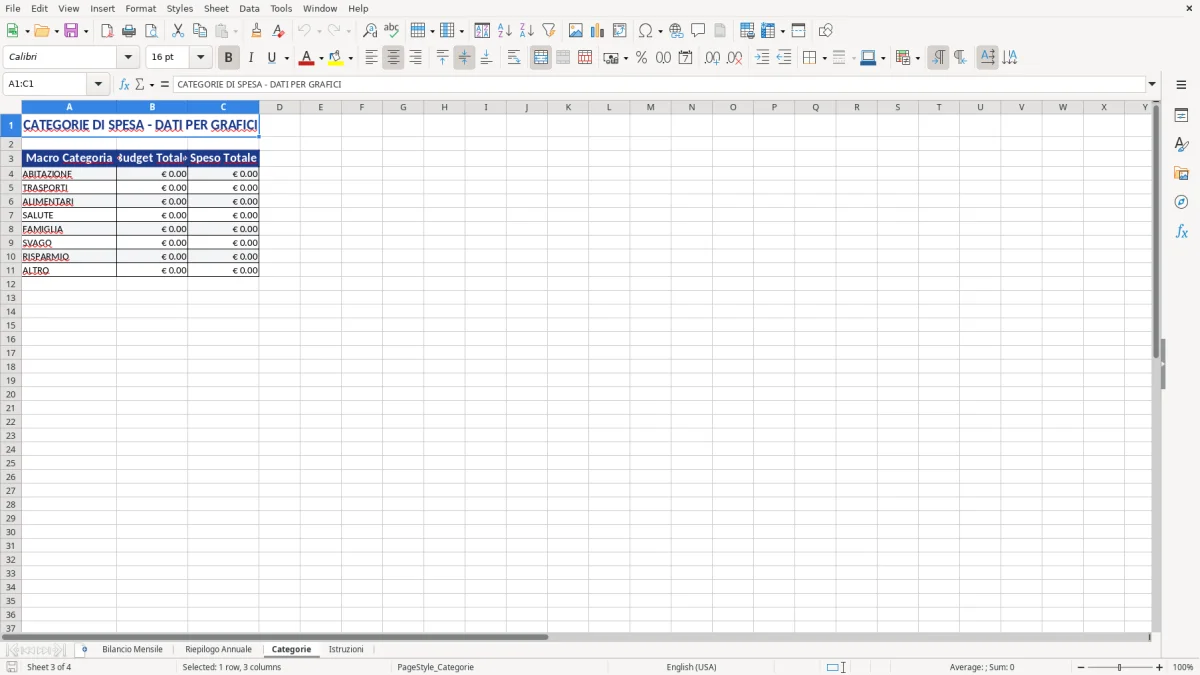
Task: Insert a Comment via toolbar icon
Action: pyautogui.click(x=699, y=31)
